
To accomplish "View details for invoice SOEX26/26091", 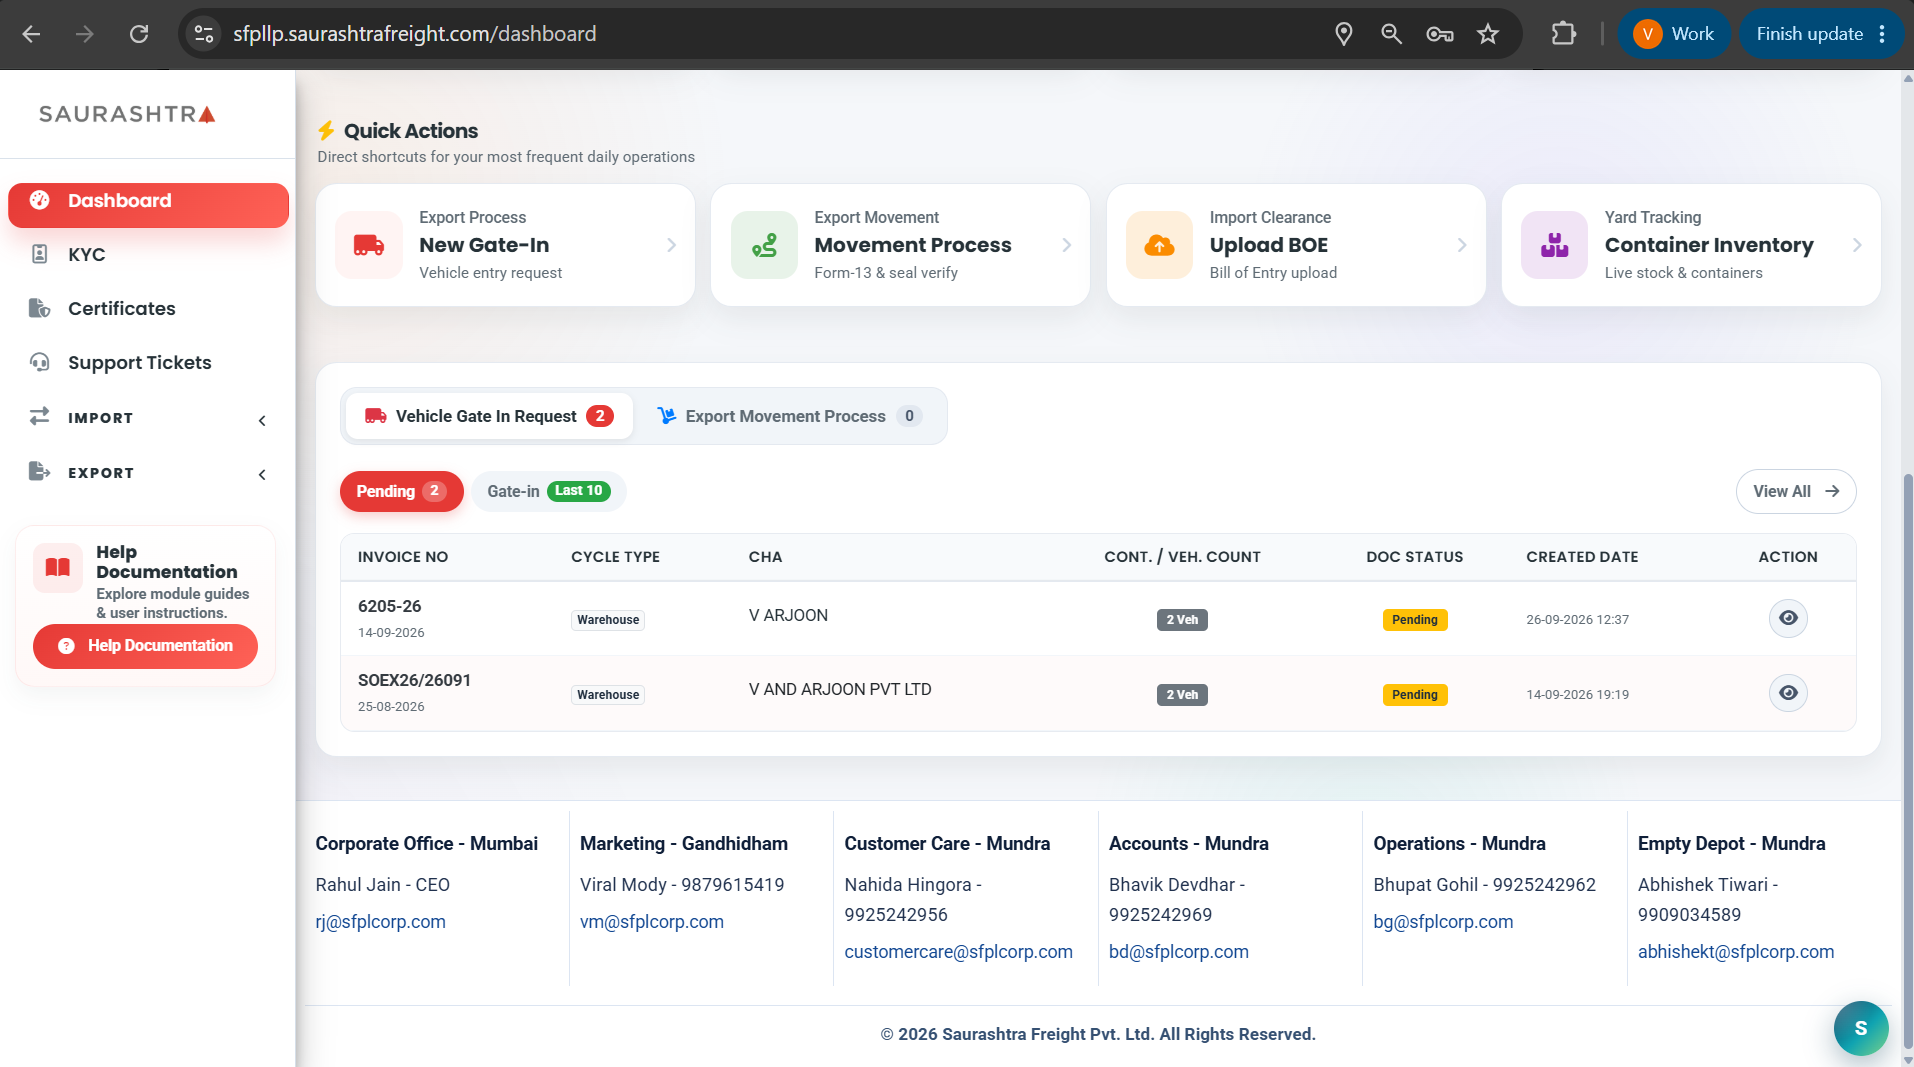I will coord(1788,693).
